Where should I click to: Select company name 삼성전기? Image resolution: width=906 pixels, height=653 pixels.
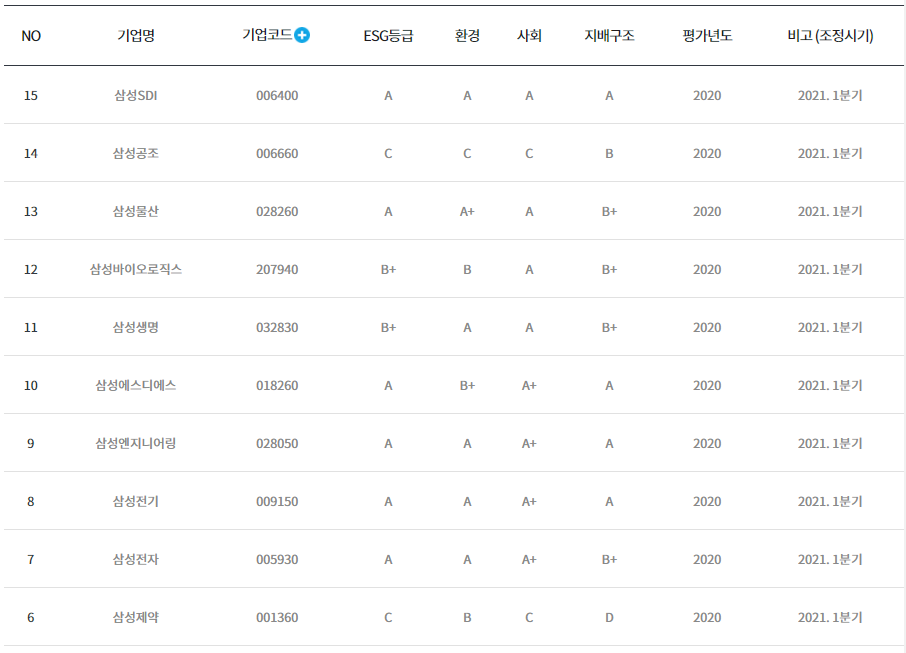(x=136, y=502)
